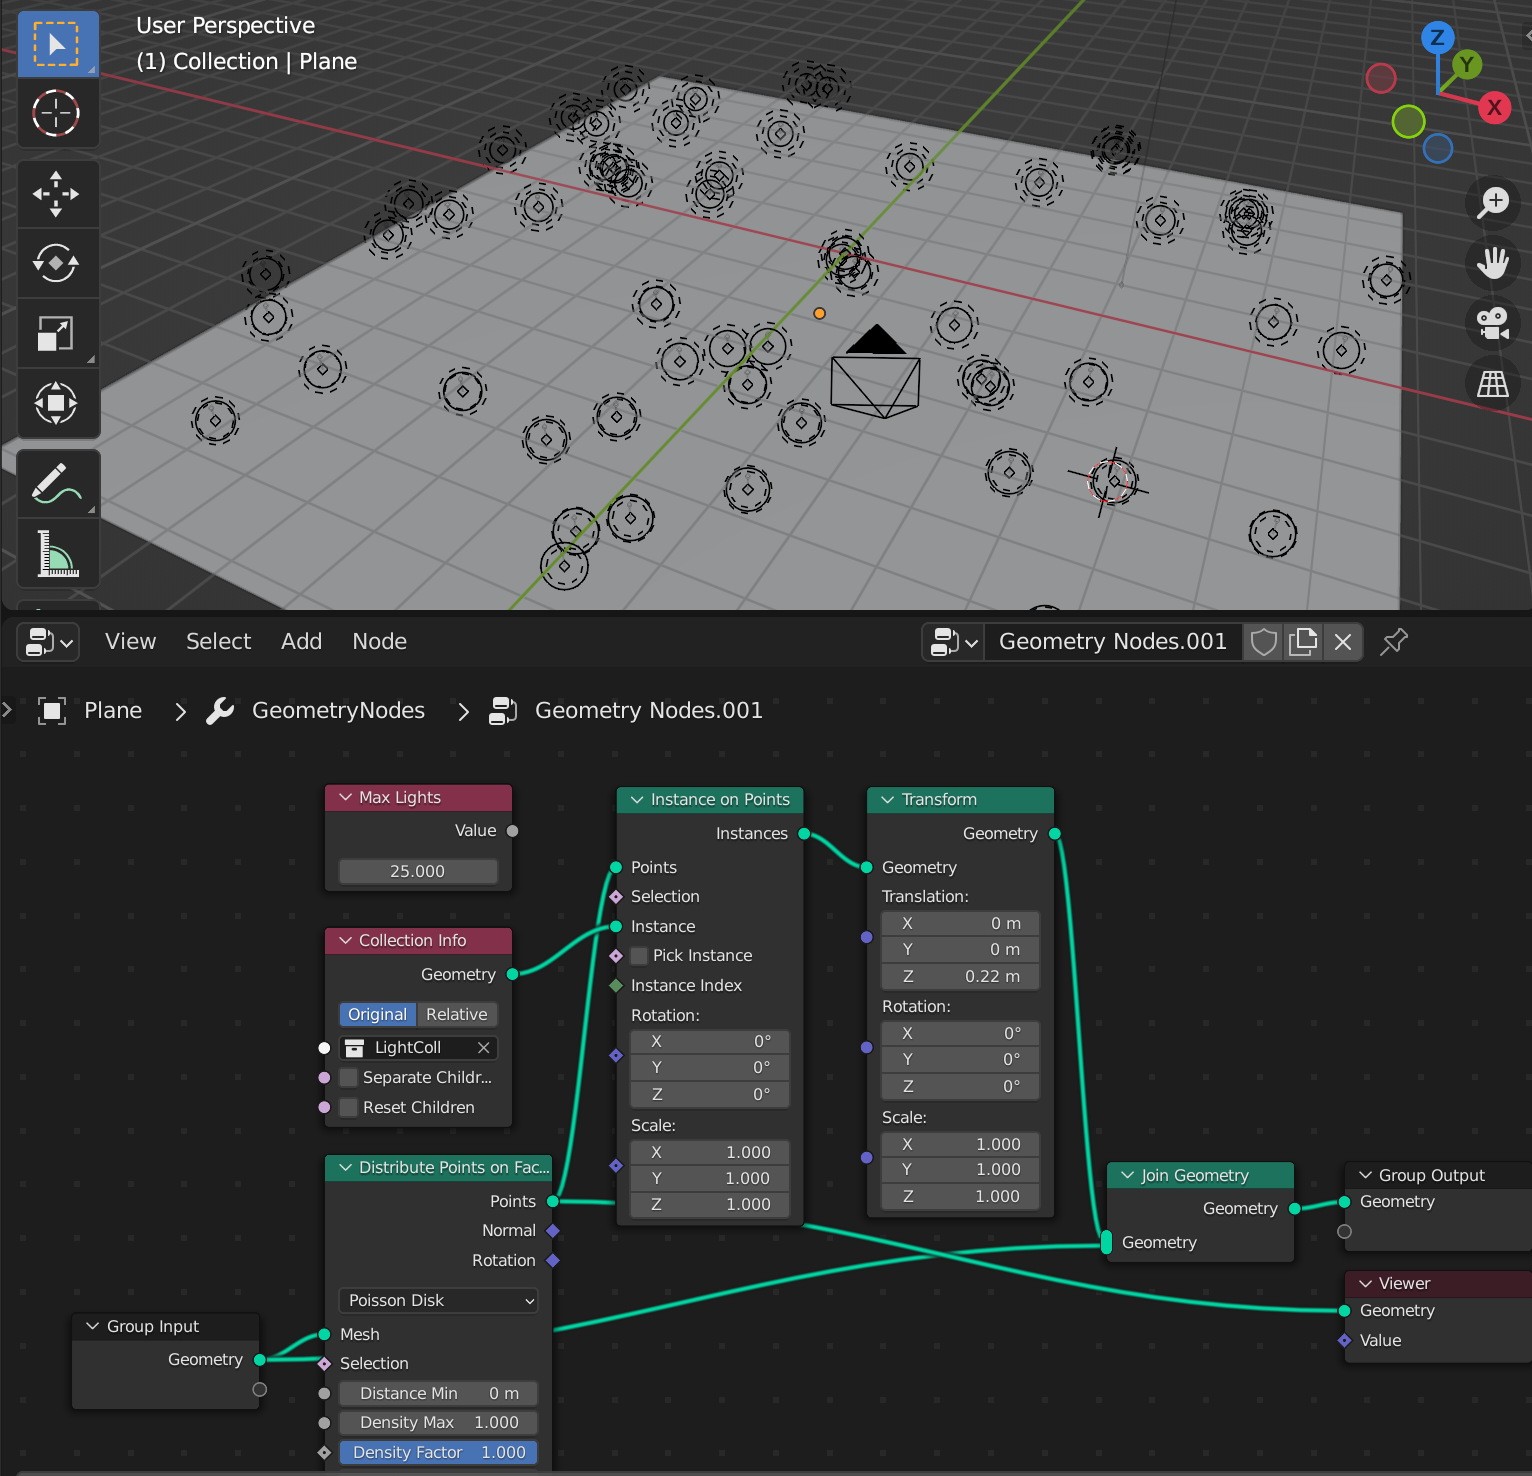Switch perspective/orthographic grid icon
Viewport: 1532px width, 1476px height.
[1493, 383]
